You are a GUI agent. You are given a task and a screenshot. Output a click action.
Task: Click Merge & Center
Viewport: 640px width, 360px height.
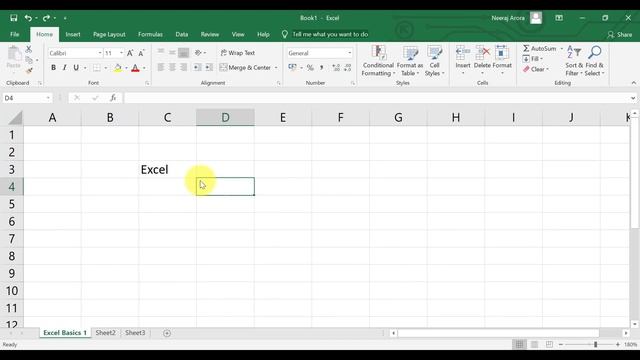[245, 67]
